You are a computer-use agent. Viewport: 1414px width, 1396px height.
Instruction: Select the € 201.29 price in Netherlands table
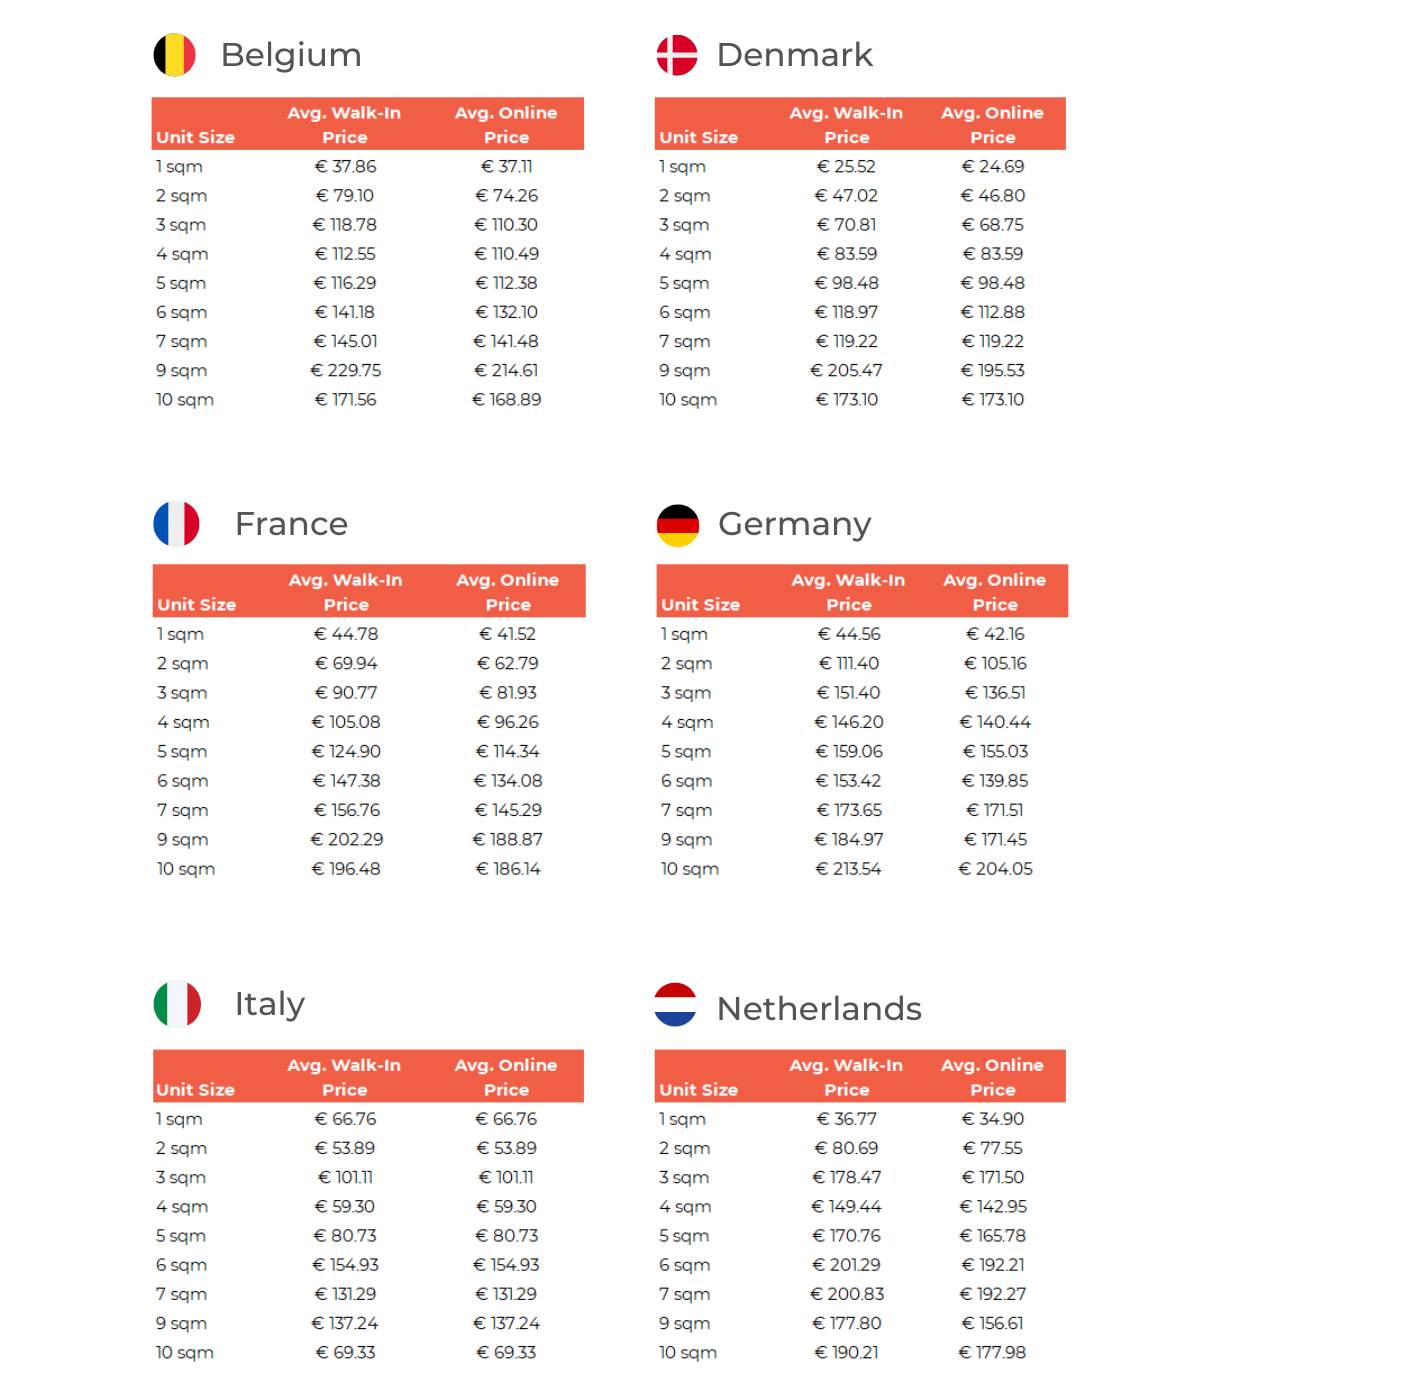pos(847,1265)
